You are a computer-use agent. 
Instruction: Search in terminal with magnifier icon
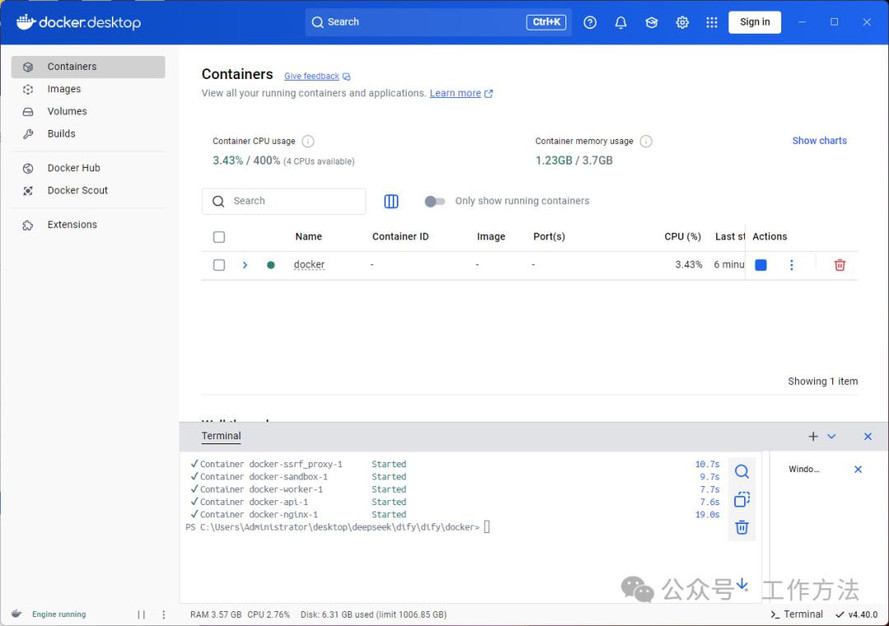(x=742, y=471)
